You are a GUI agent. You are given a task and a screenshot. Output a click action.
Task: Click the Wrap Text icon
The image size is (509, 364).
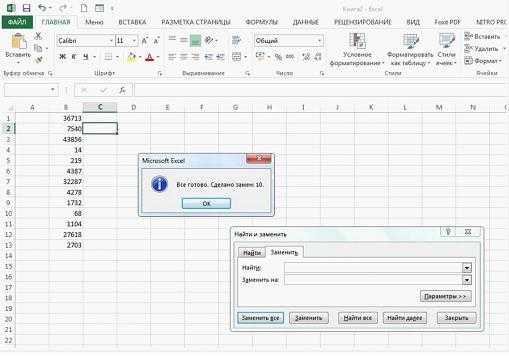236,40
